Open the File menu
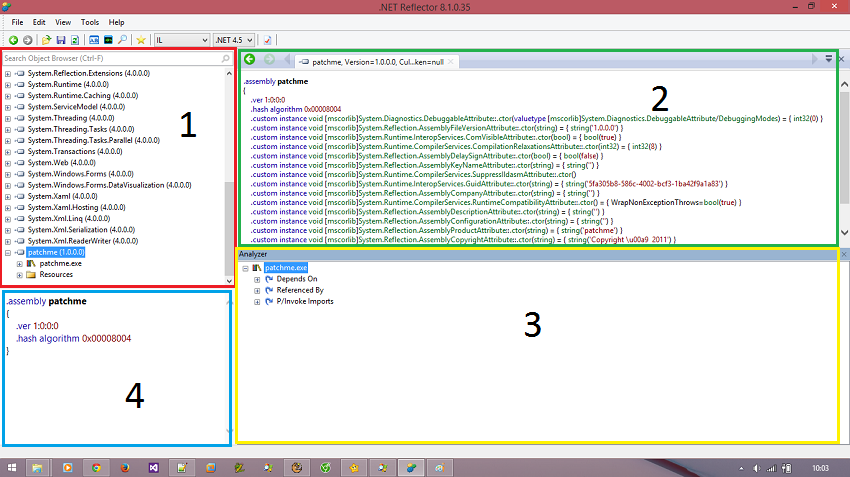The image size is (850, 477). pos(17,22)
